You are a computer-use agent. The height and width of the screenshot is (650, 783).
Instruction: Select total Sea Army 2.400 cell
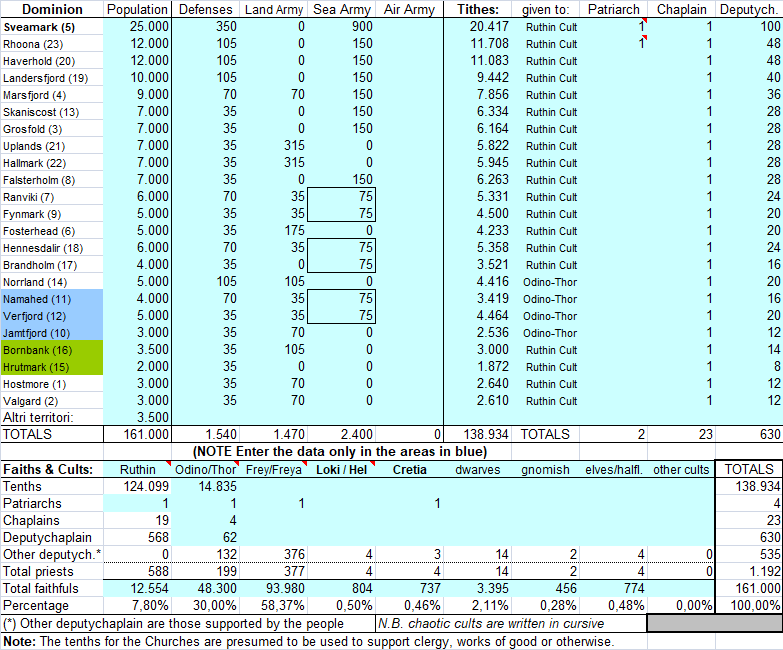(x=341, y=434)
